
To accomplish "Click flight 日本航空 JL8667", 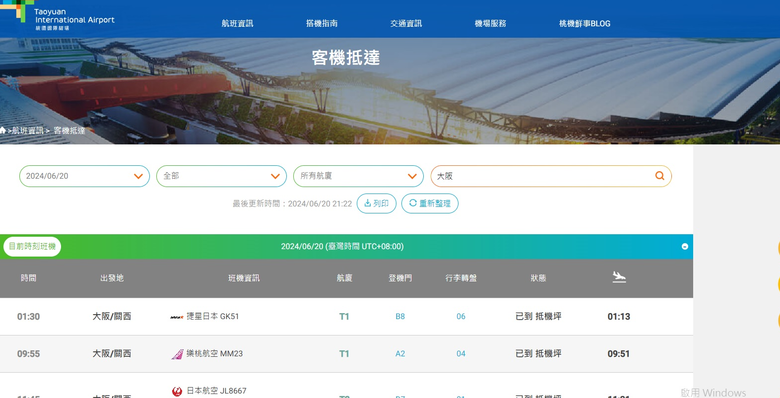I will pos(216,391).
